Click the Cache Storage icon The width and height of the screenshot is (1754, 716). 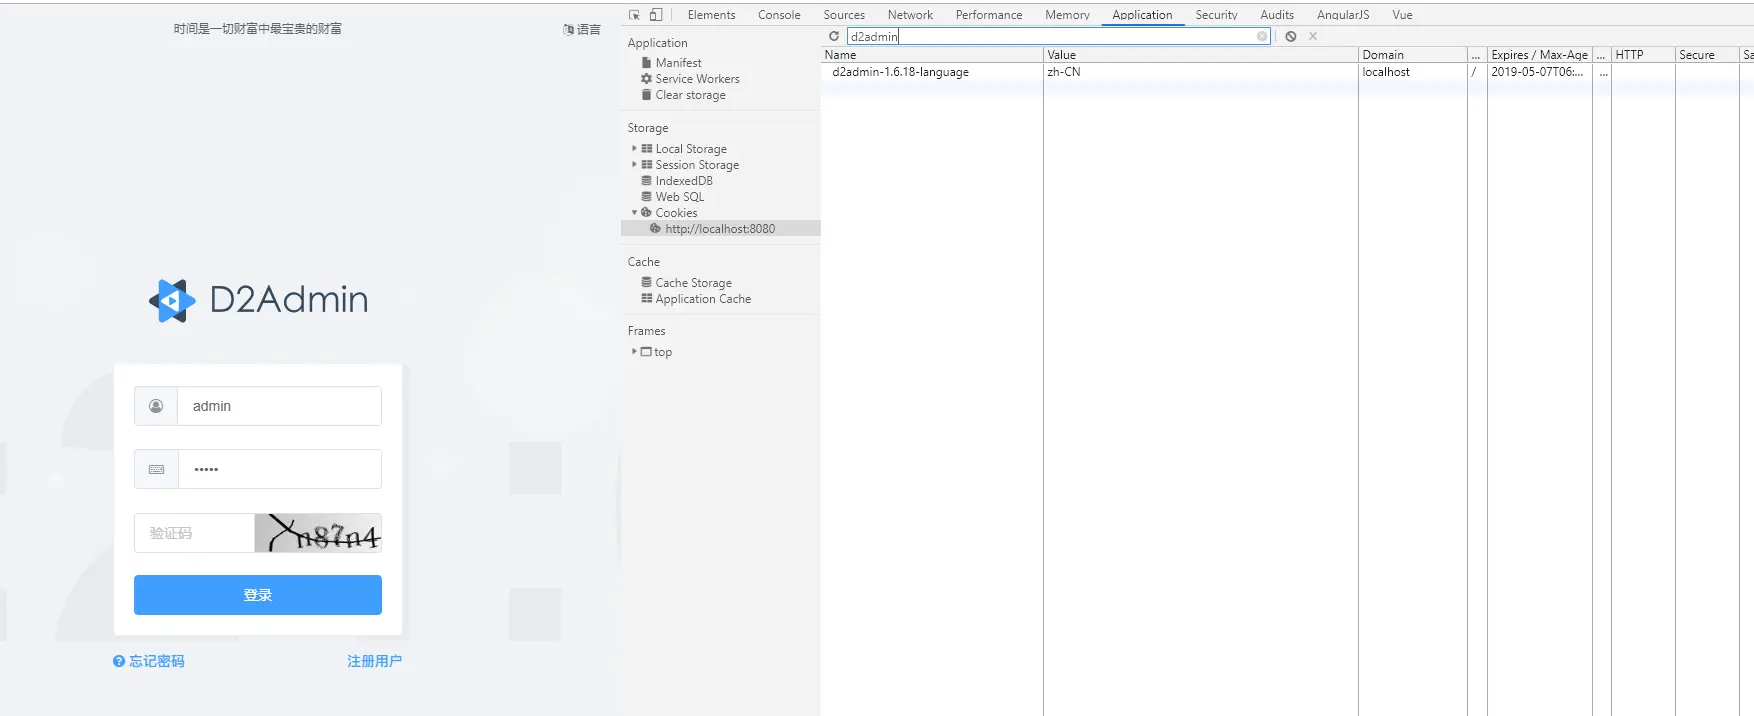646,282
